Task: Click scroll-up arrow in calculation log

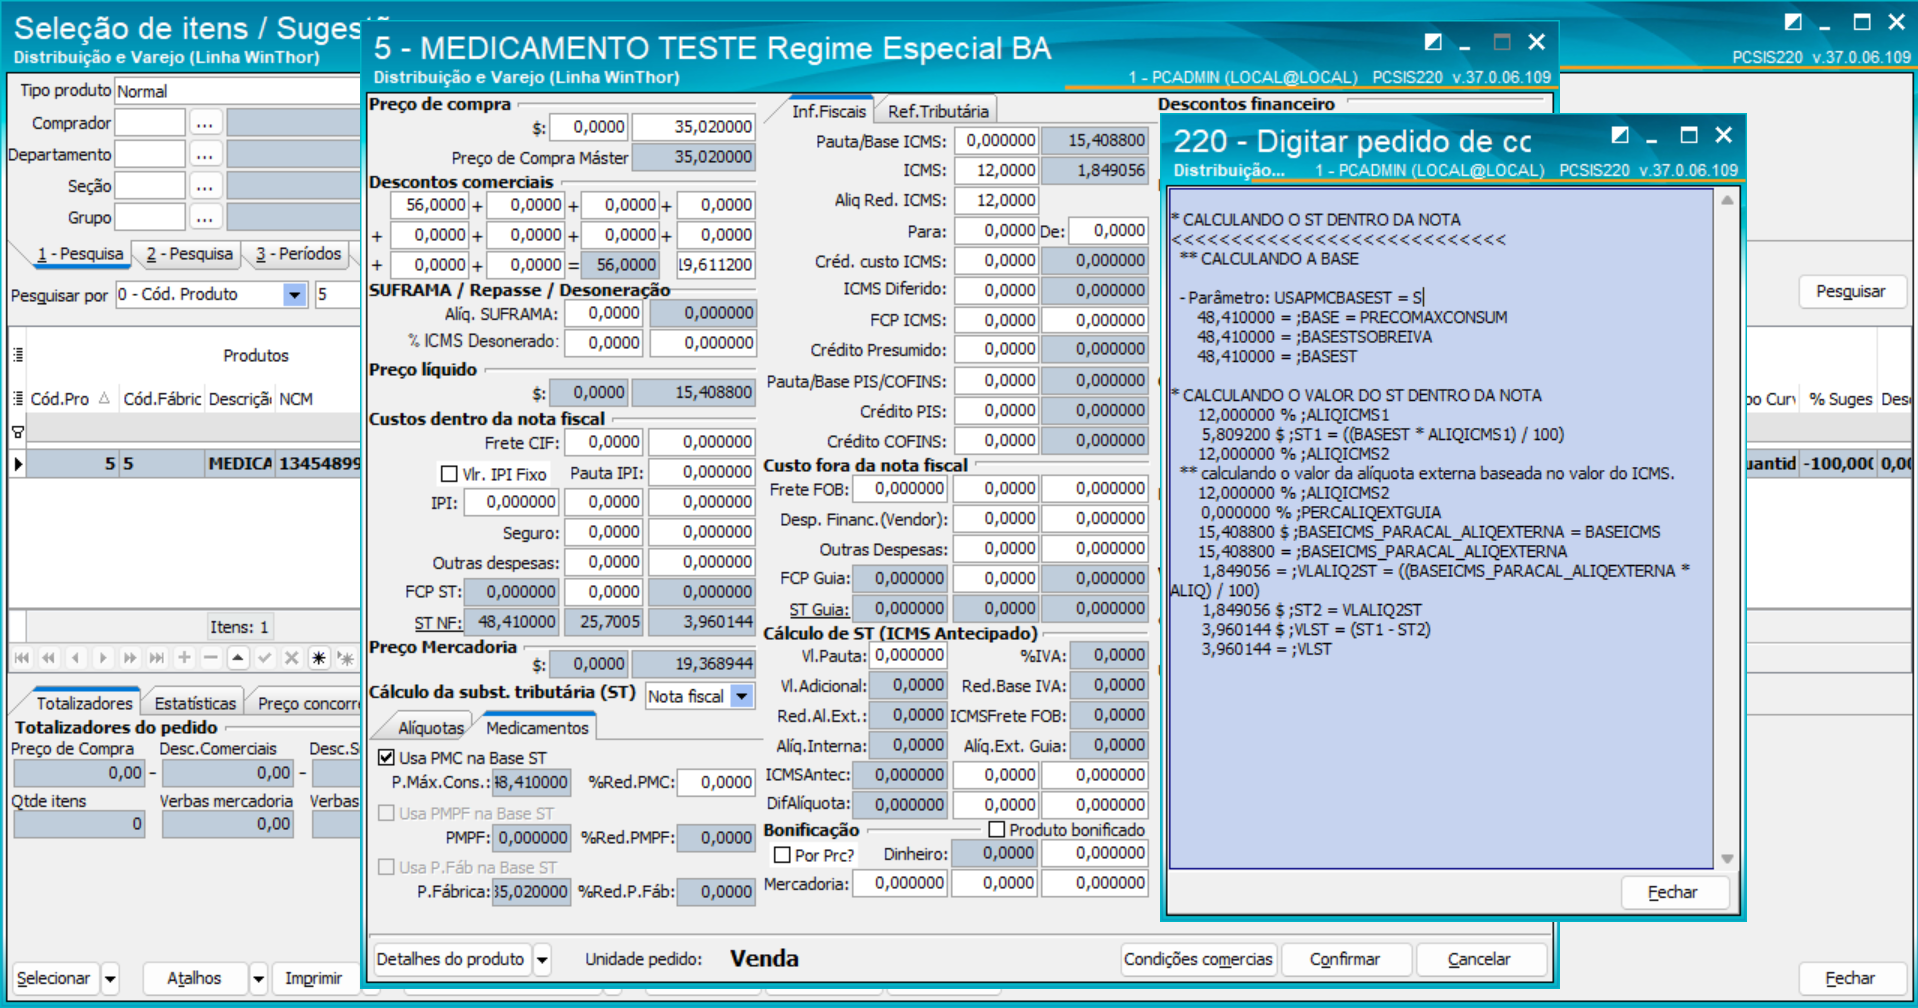Action: (1727, 200)
